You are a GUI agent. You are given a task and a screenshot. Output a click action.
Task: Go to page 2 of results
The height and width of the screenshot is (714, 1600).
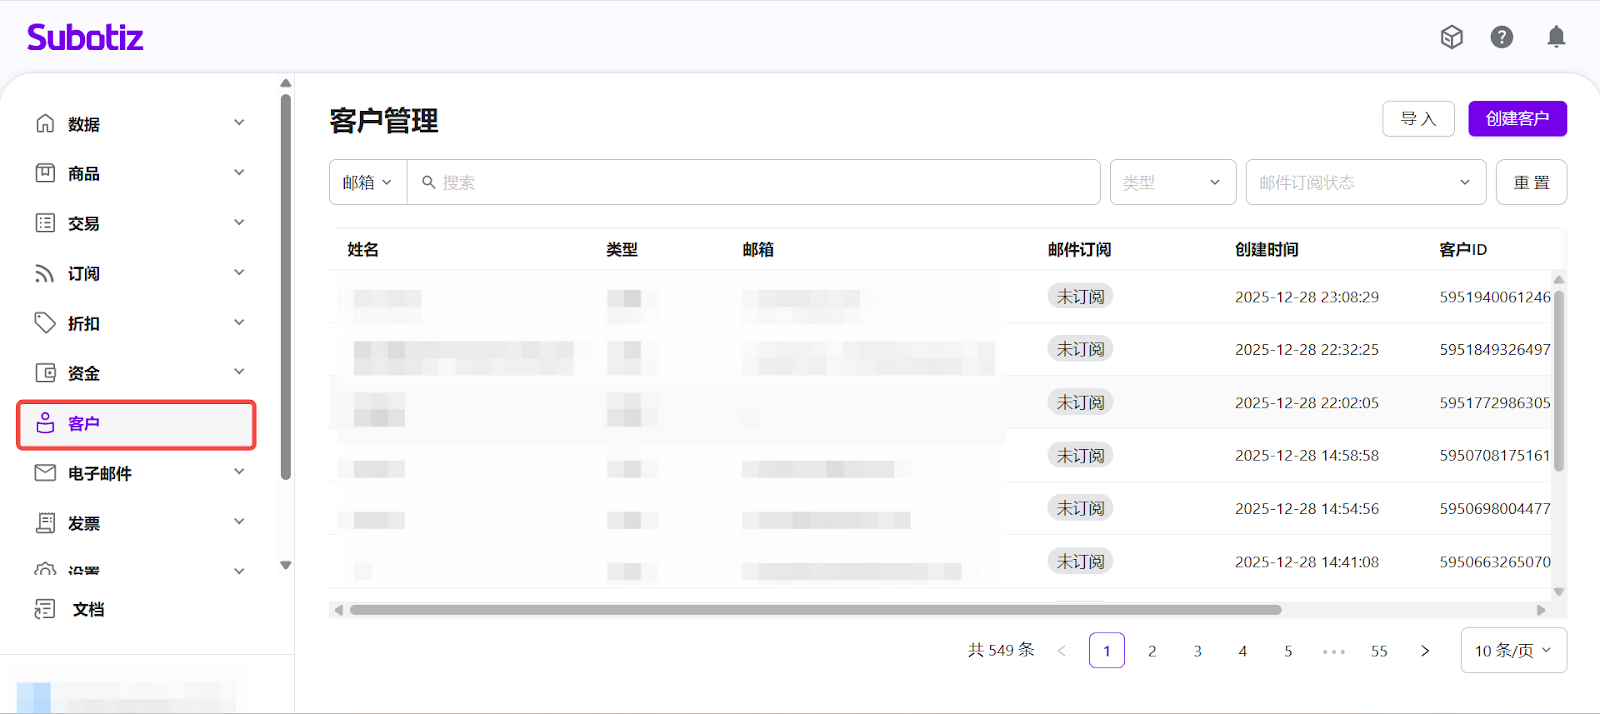(x=1152, y=651)
